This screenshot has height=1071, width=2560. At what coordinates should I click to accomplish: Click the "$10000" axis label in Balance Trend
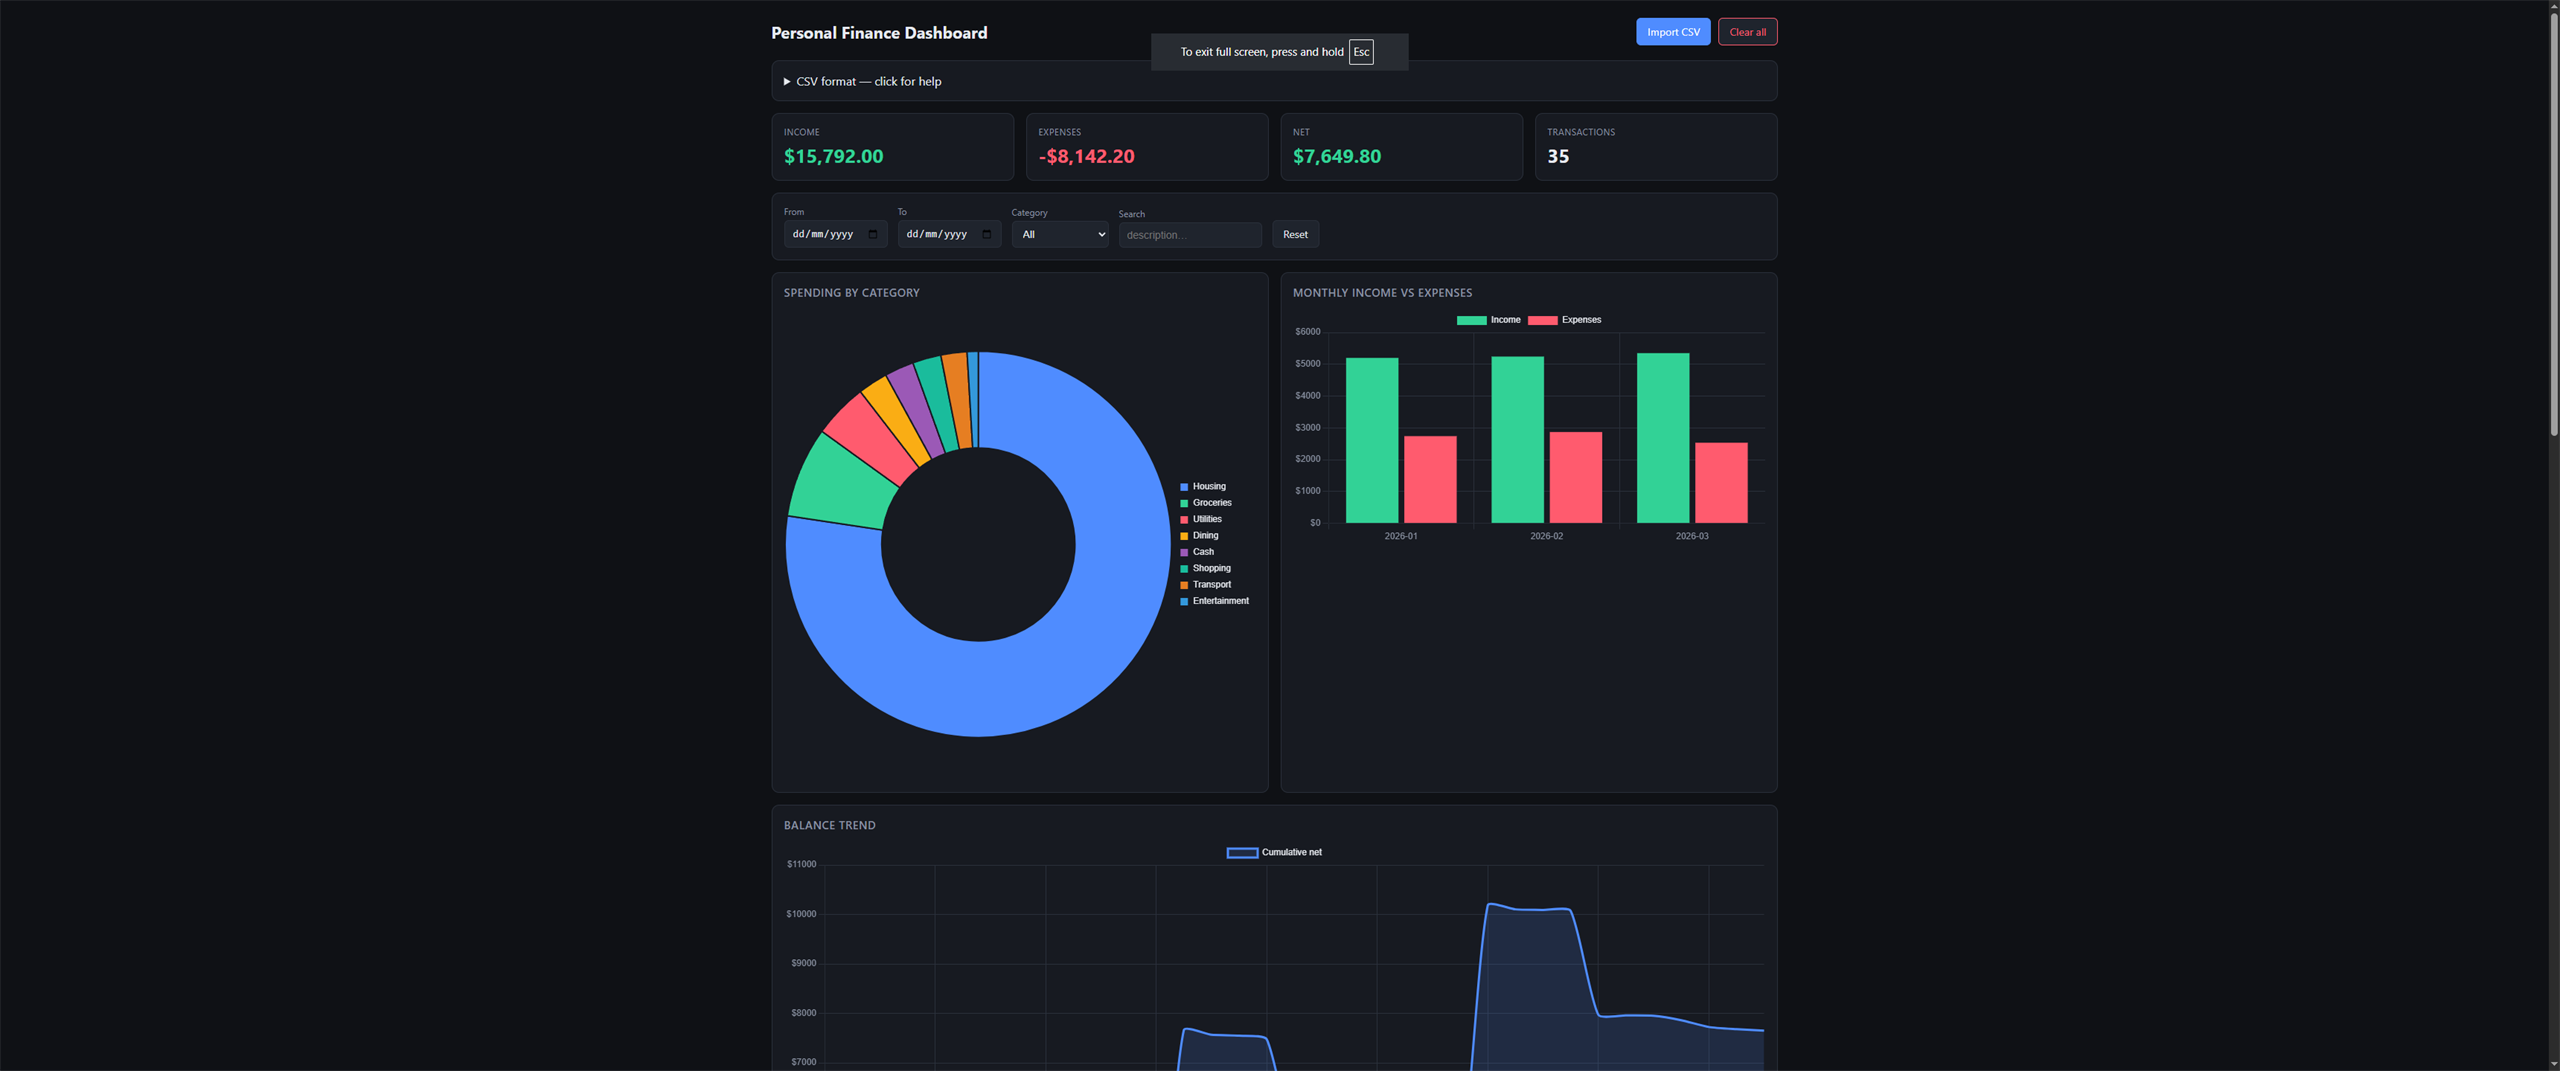[x=801, y=914]
